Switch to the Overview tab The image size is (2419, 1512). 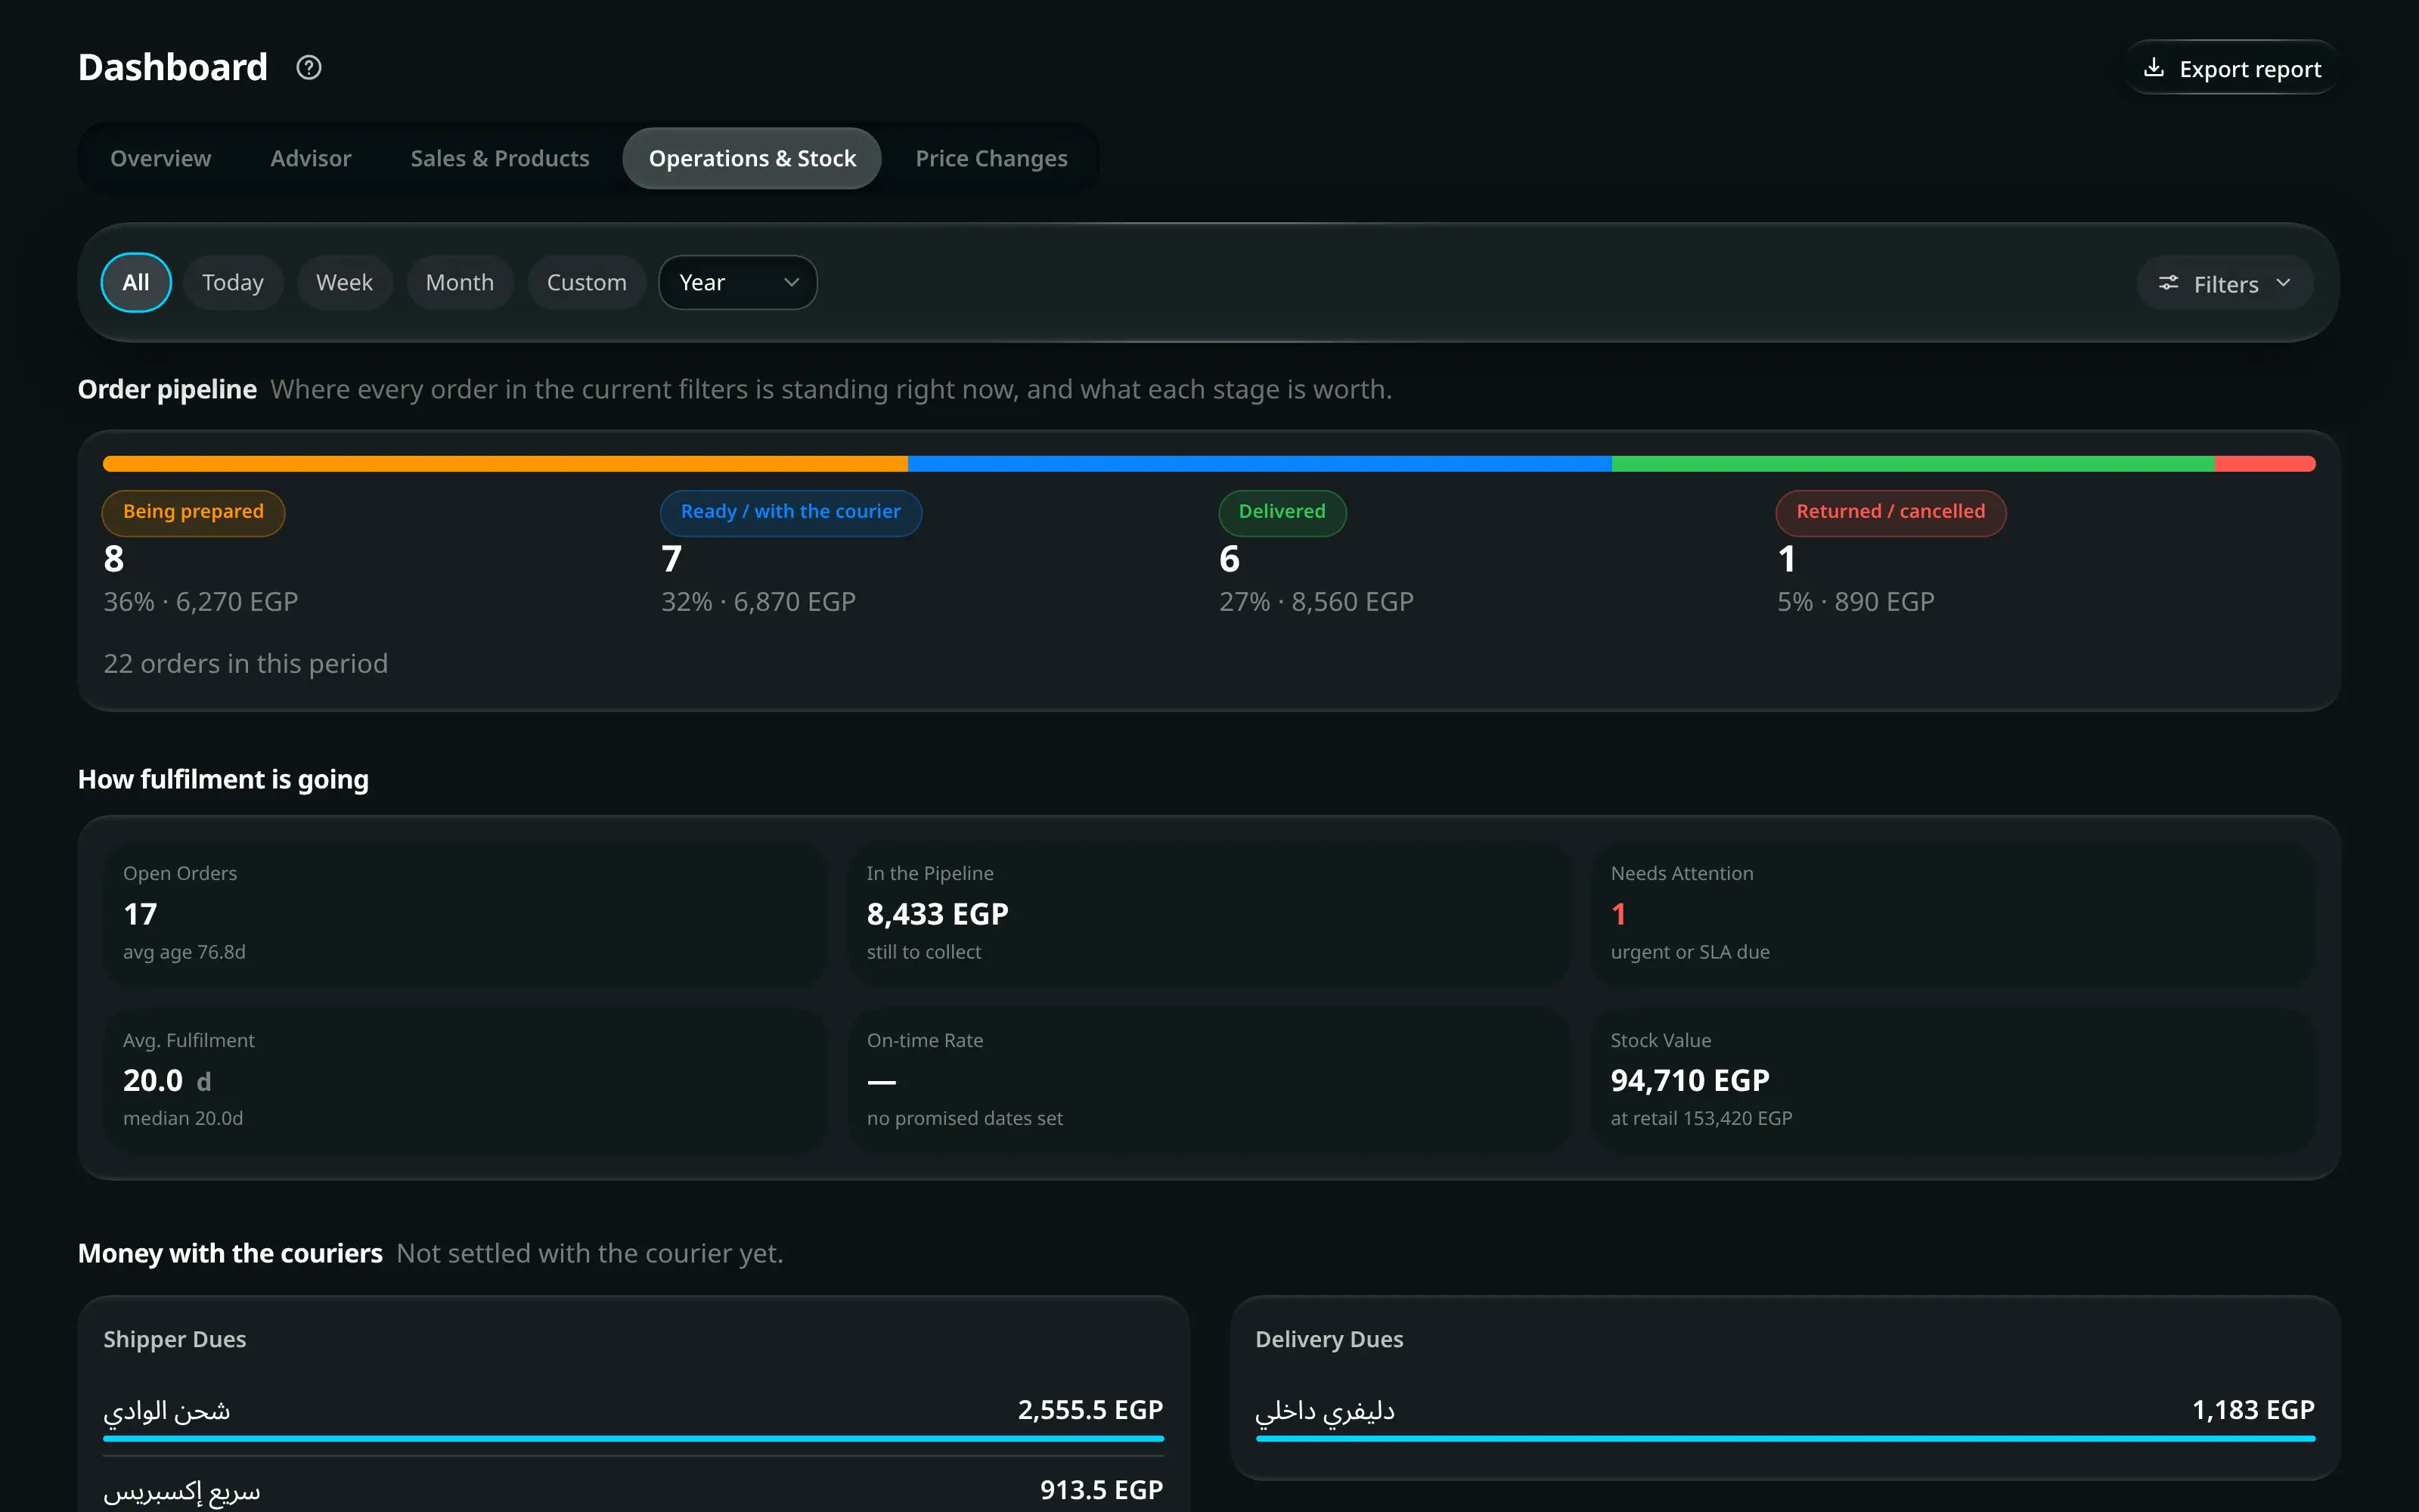161,159
